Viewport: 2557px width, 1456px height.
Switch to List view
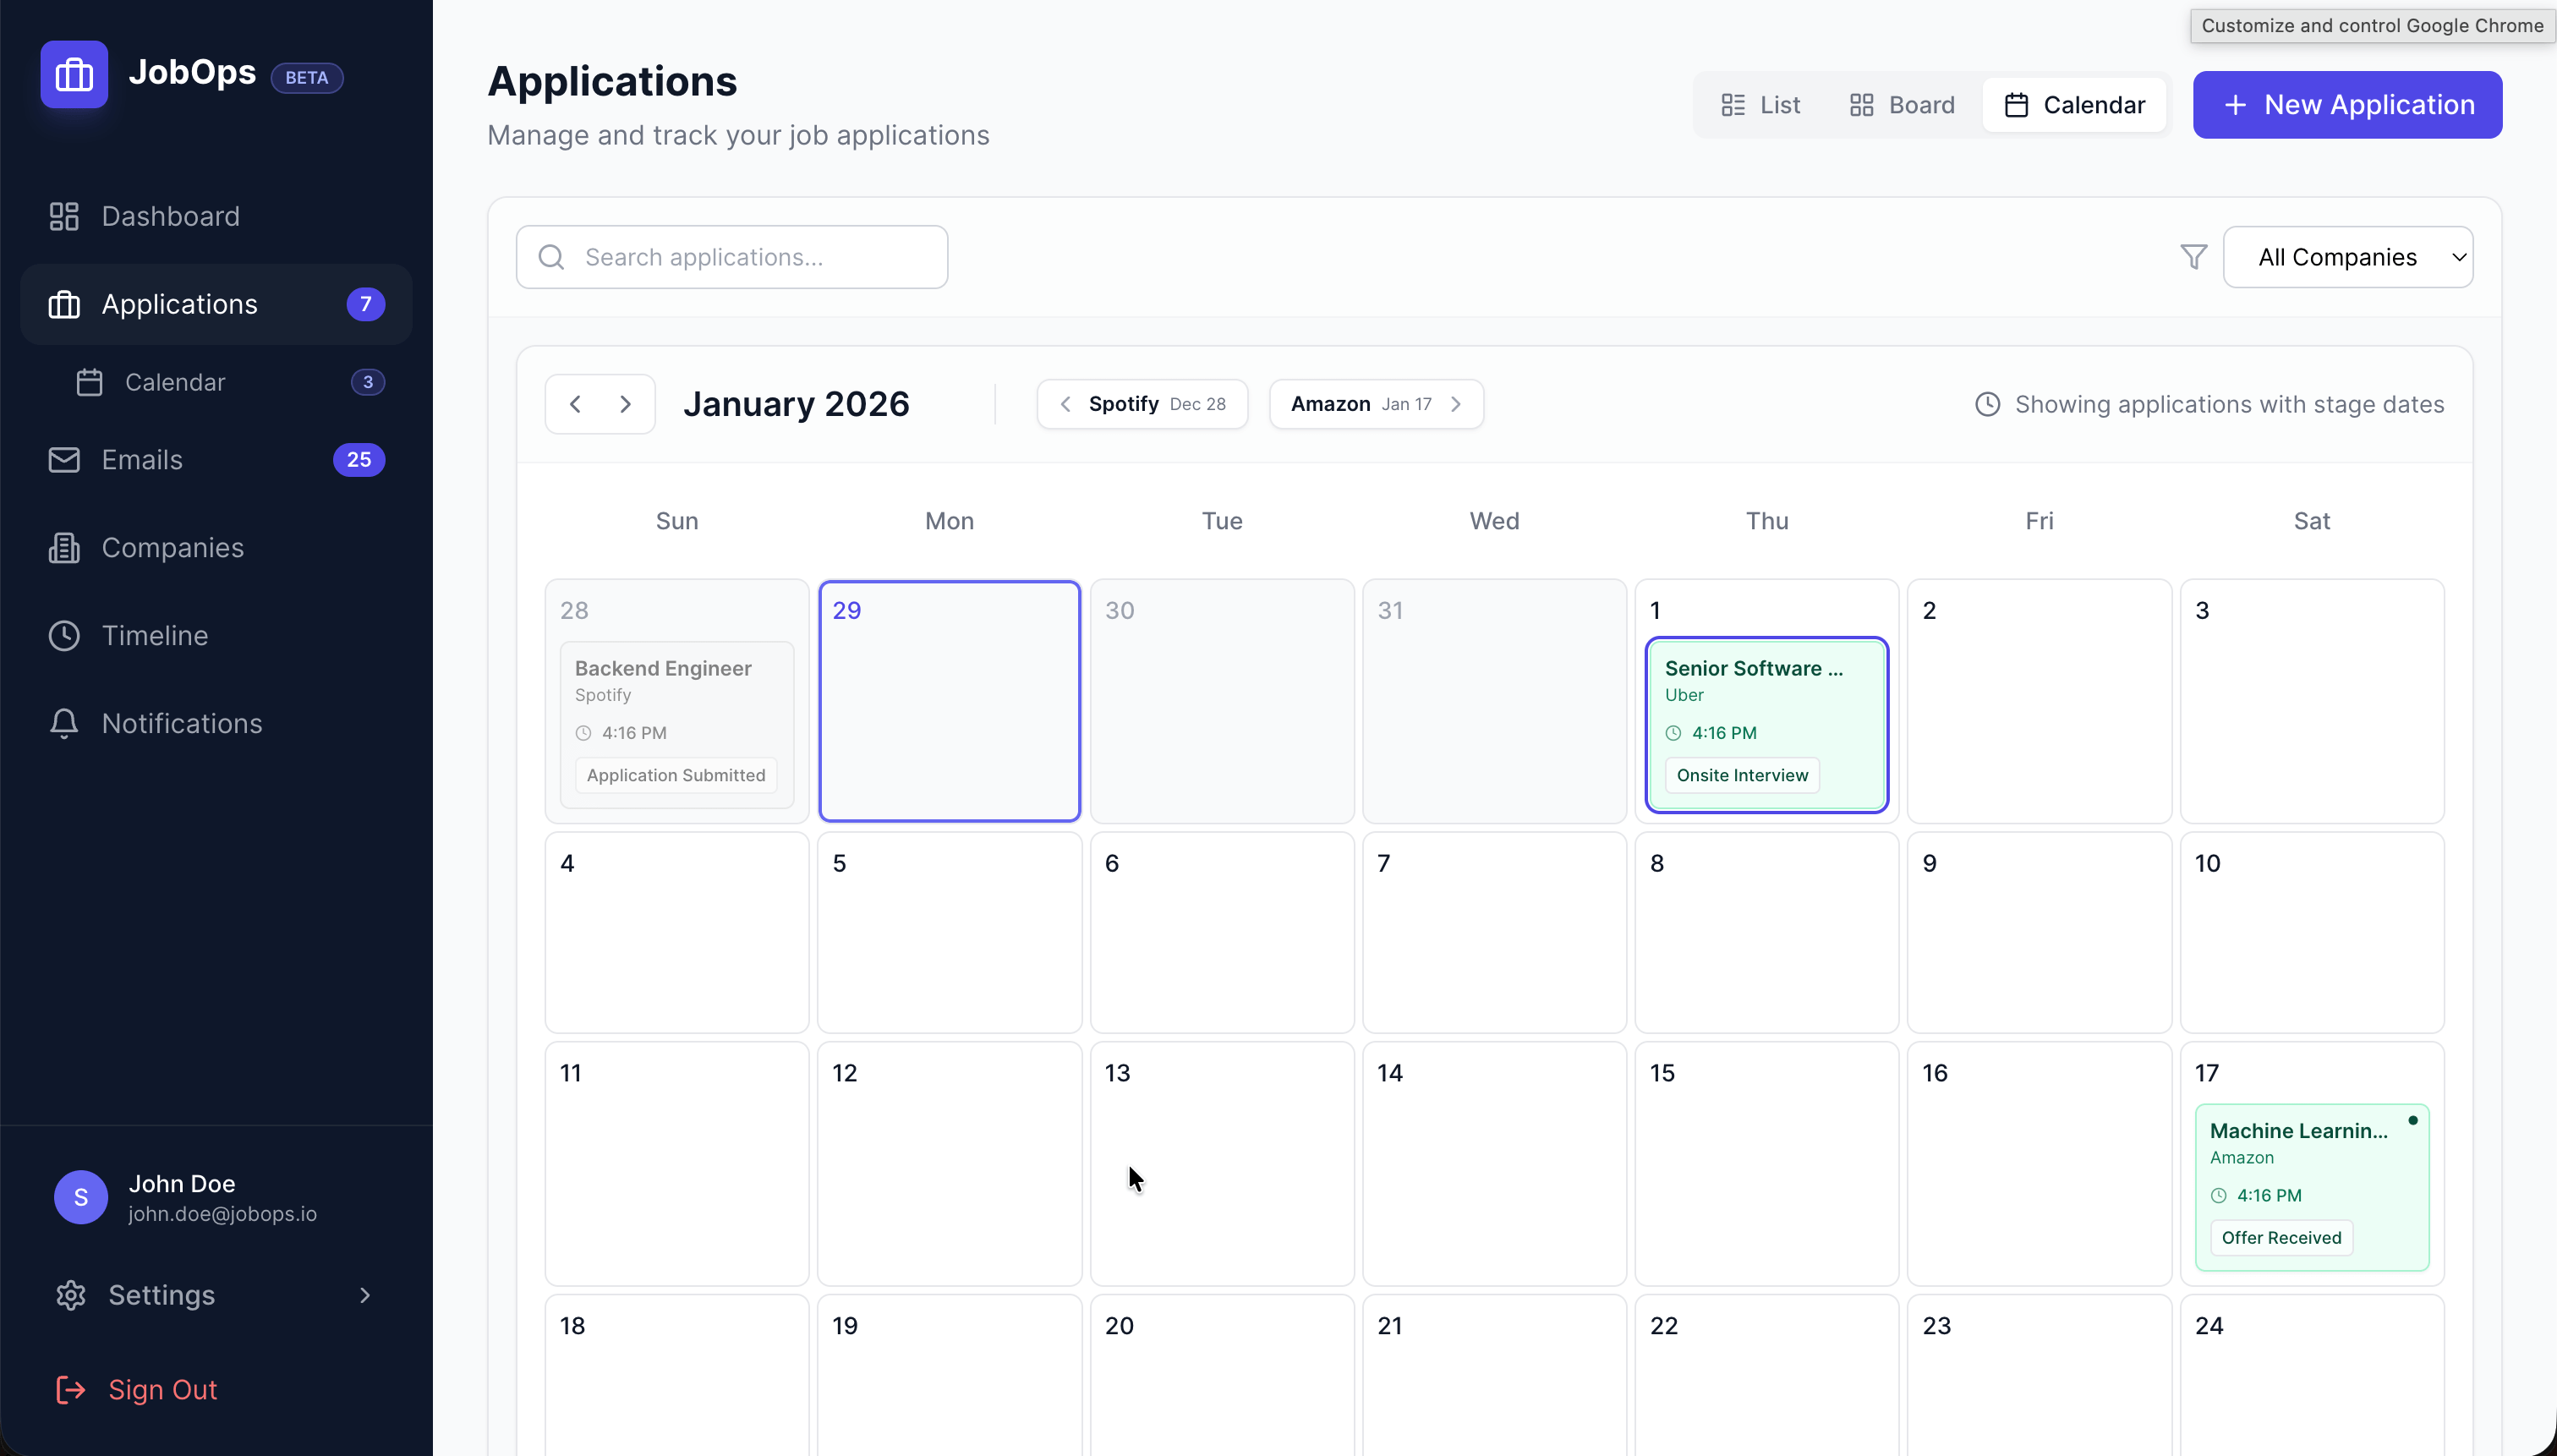click(1760, 105)
